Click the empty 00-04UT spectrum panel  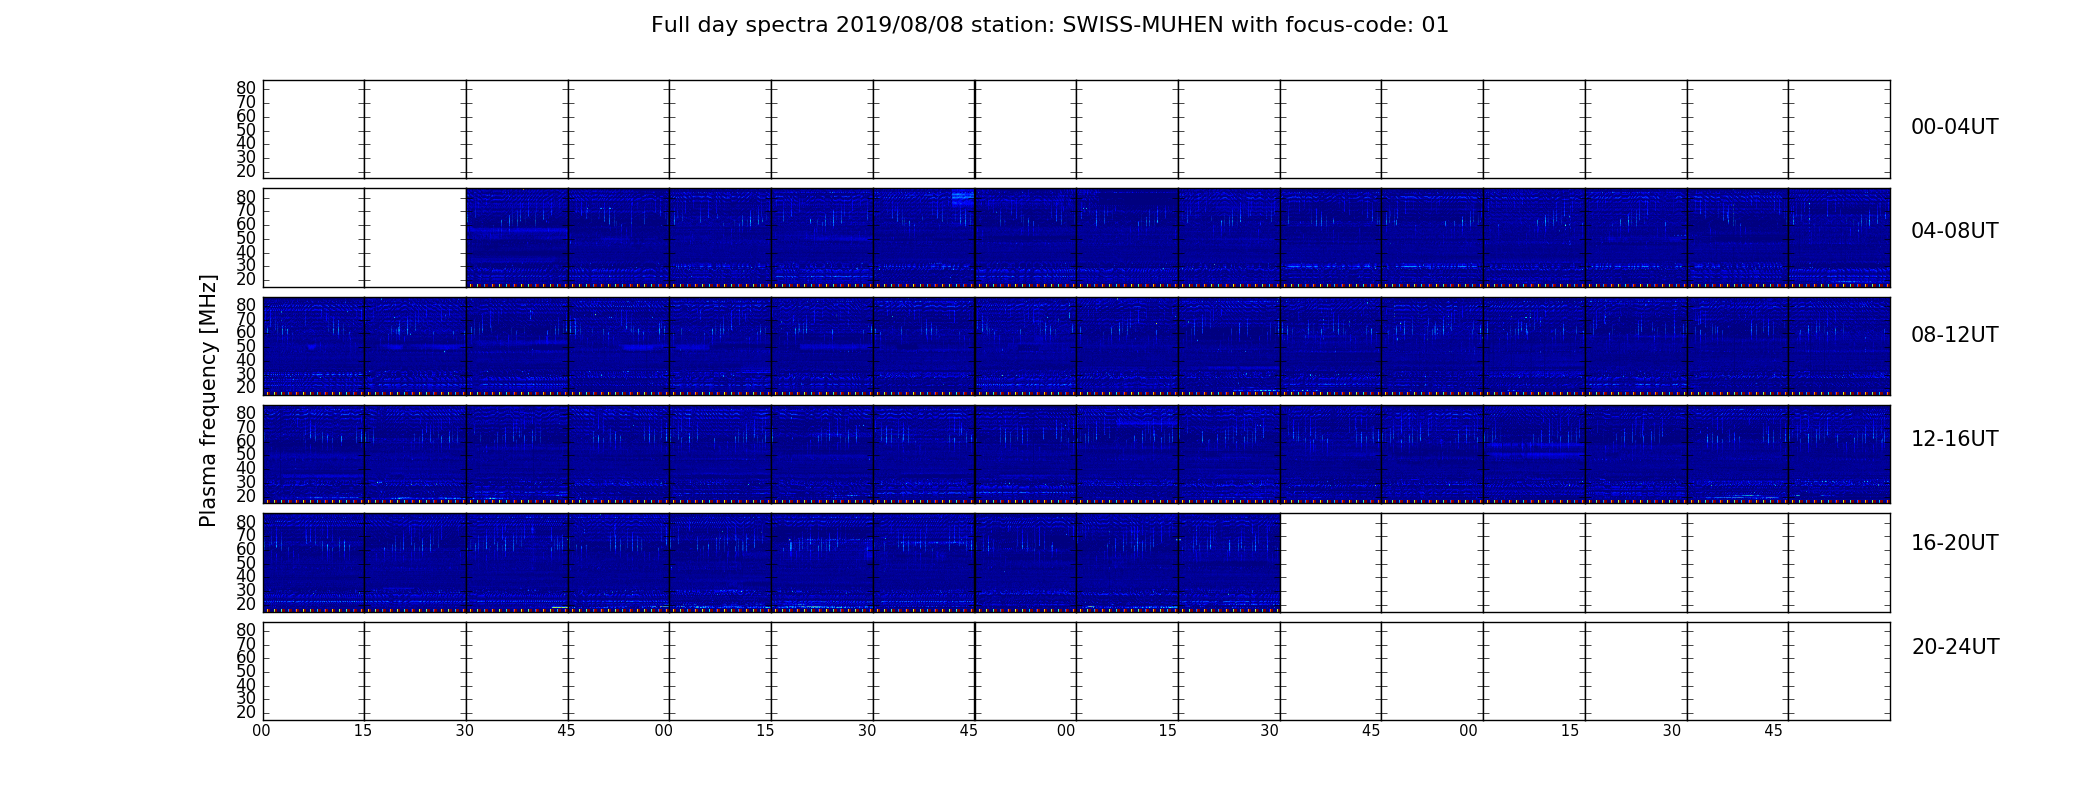(1076, 130)
